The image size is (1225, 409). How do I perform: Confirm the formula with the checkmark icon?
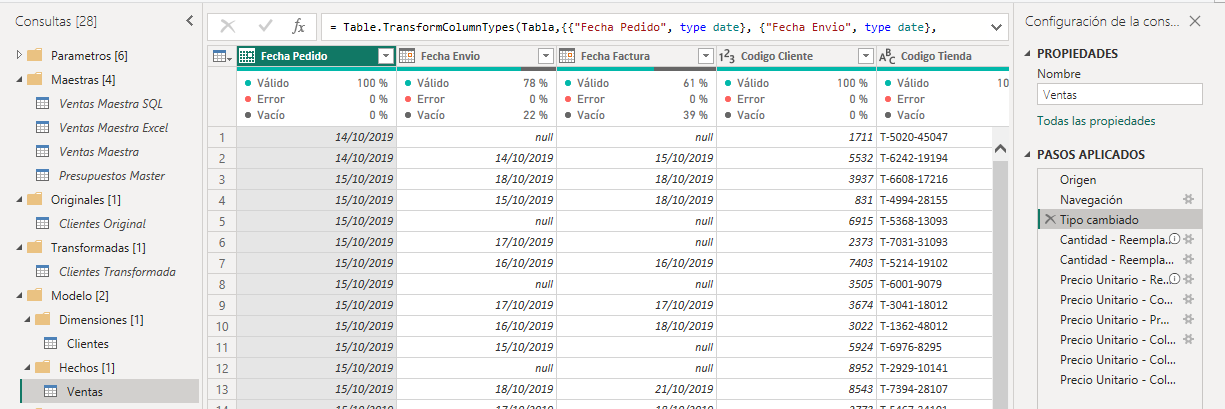click(265, 27)
